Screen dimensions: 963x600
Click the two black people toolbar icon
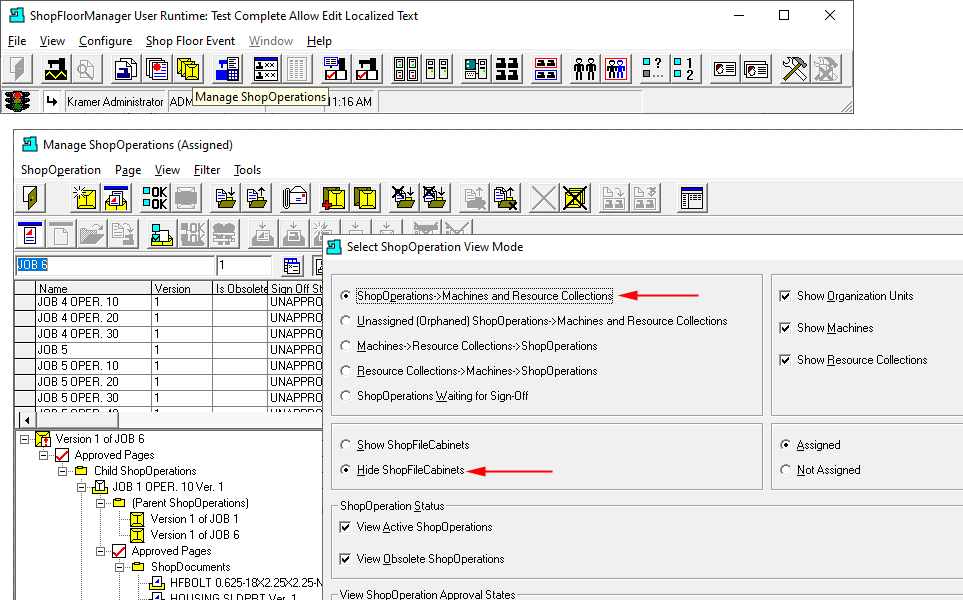pos(584,69)
